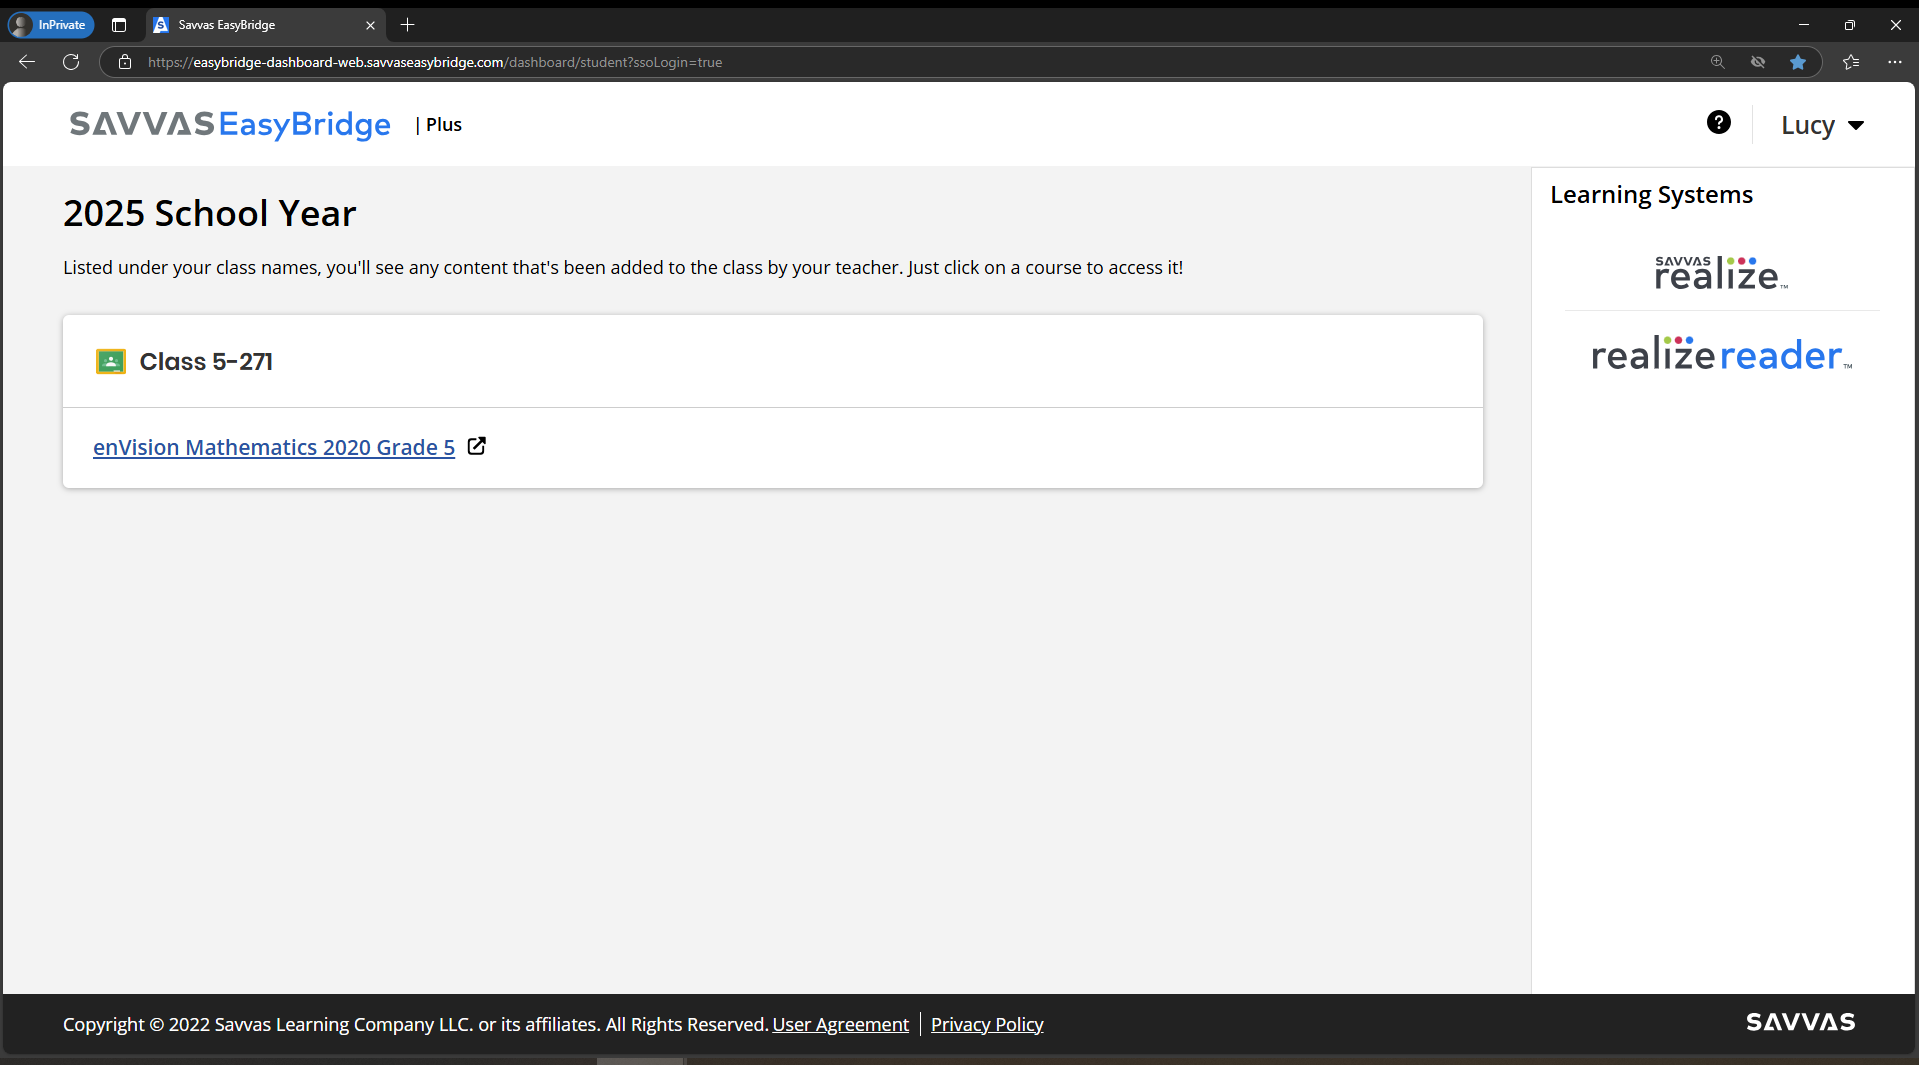The height and width of the screenshot is (1065, 1919).
Task: Open the Privacy Policy link
Action: click(x=986, y=1024)
